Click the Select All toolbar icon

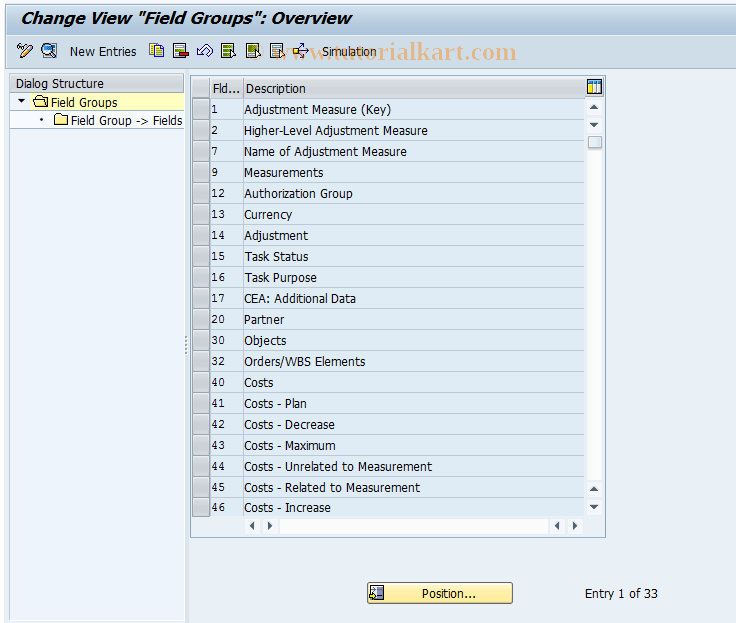pos(229,50)
